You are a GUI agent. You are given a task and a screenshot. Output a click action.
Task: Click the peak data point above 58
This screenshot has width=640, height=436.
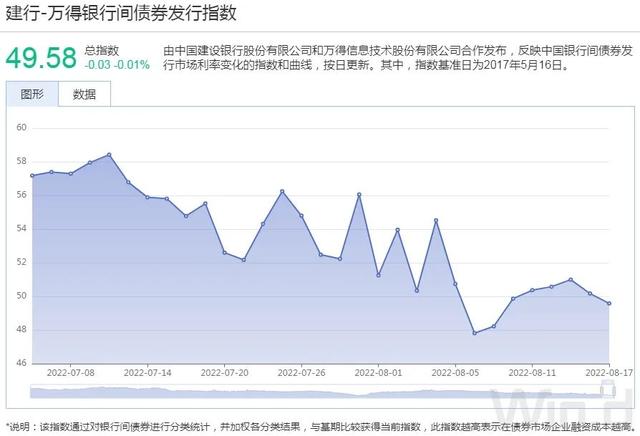click(109, 155)
